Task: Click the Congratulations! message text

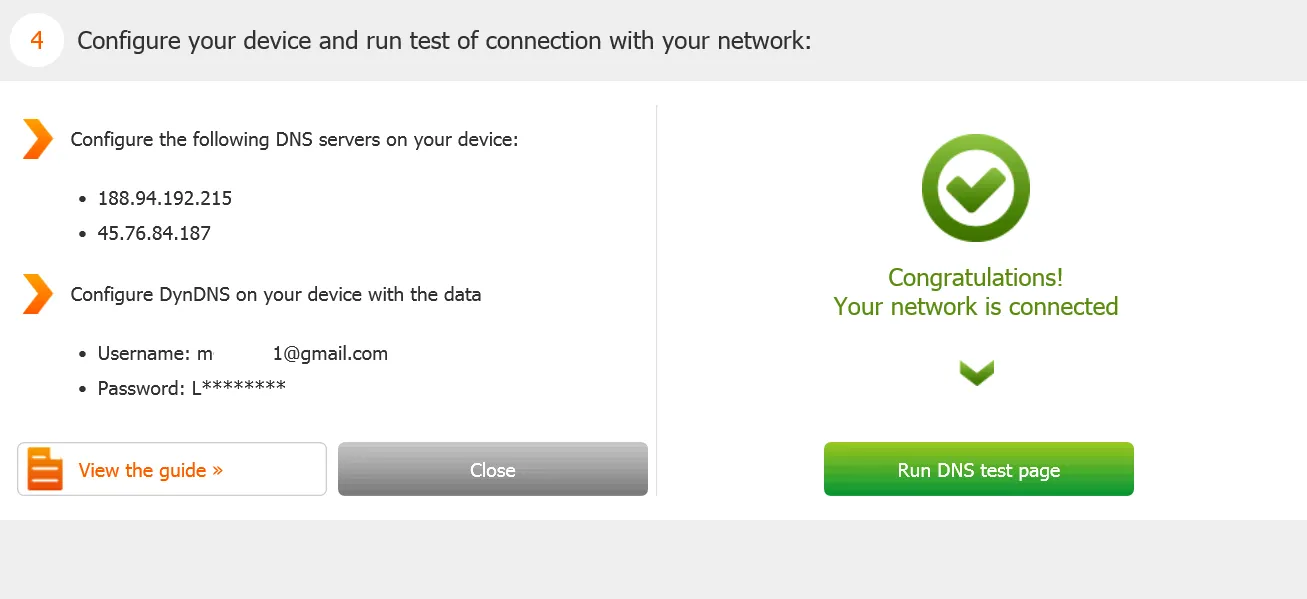Action: pos(976,278)
